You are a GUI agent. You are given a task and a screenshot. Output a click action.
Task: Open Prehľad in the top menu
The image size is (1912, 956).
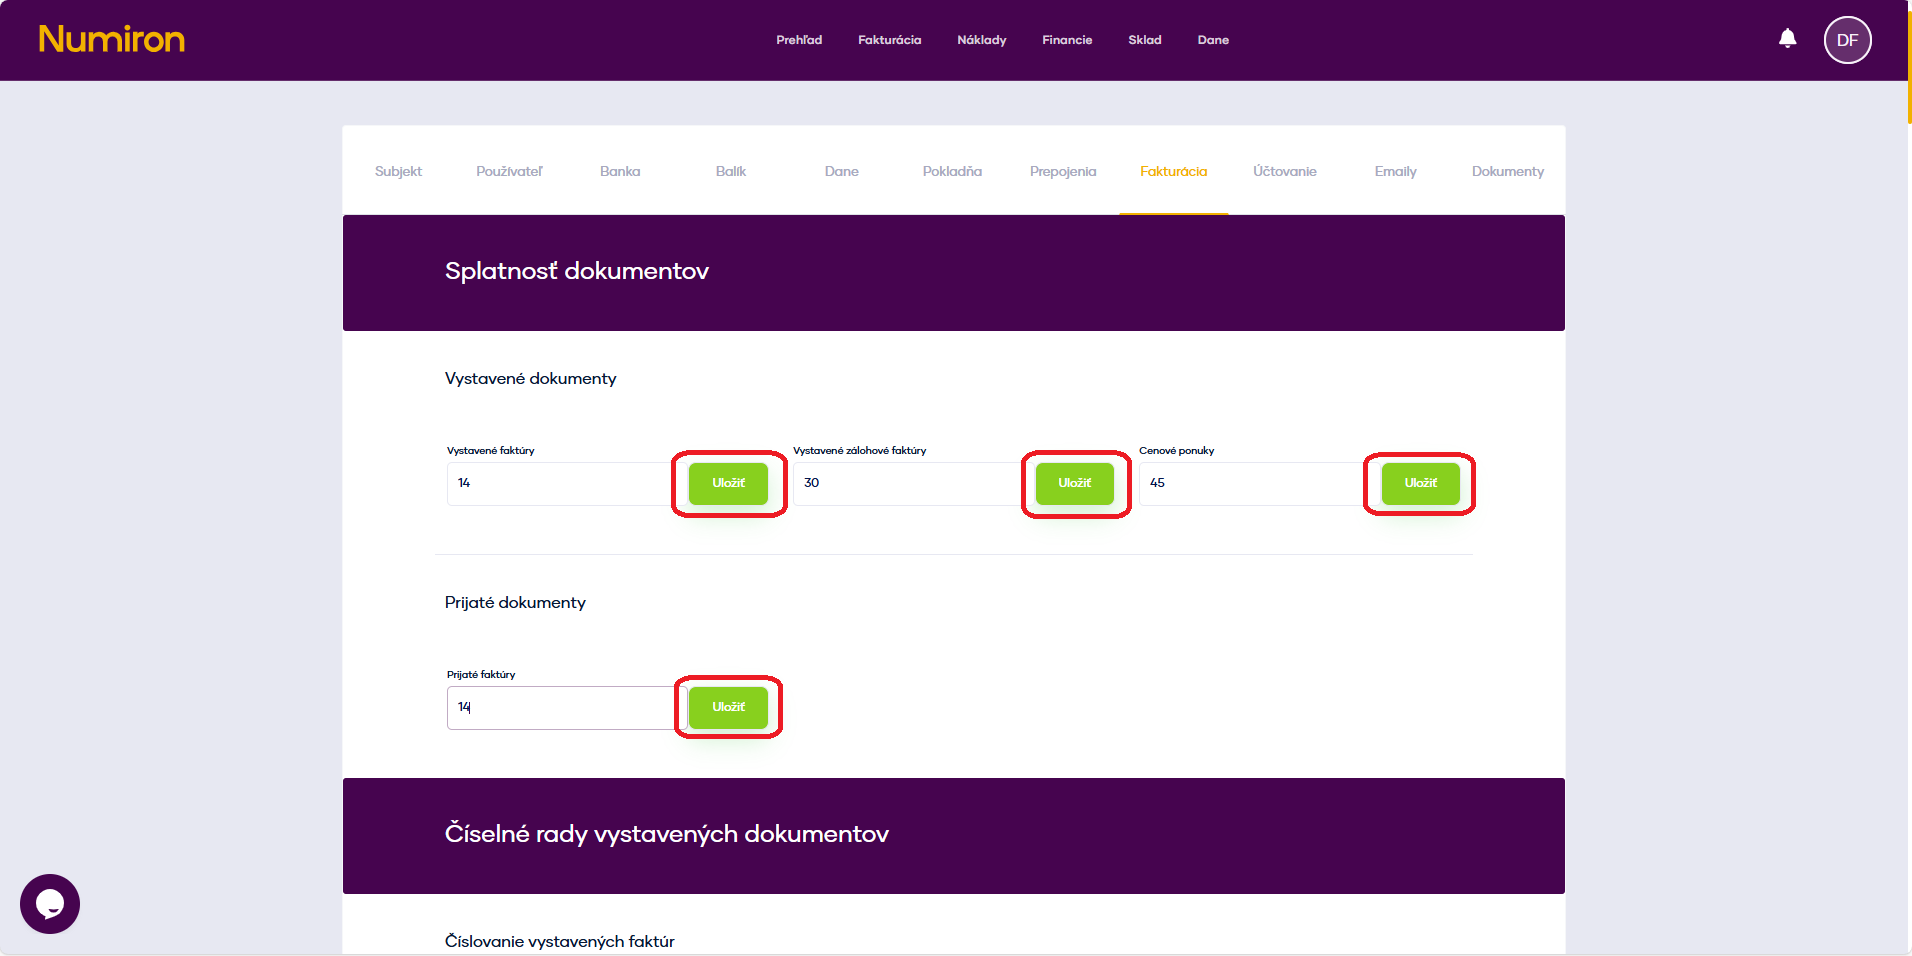click(798, 40)
